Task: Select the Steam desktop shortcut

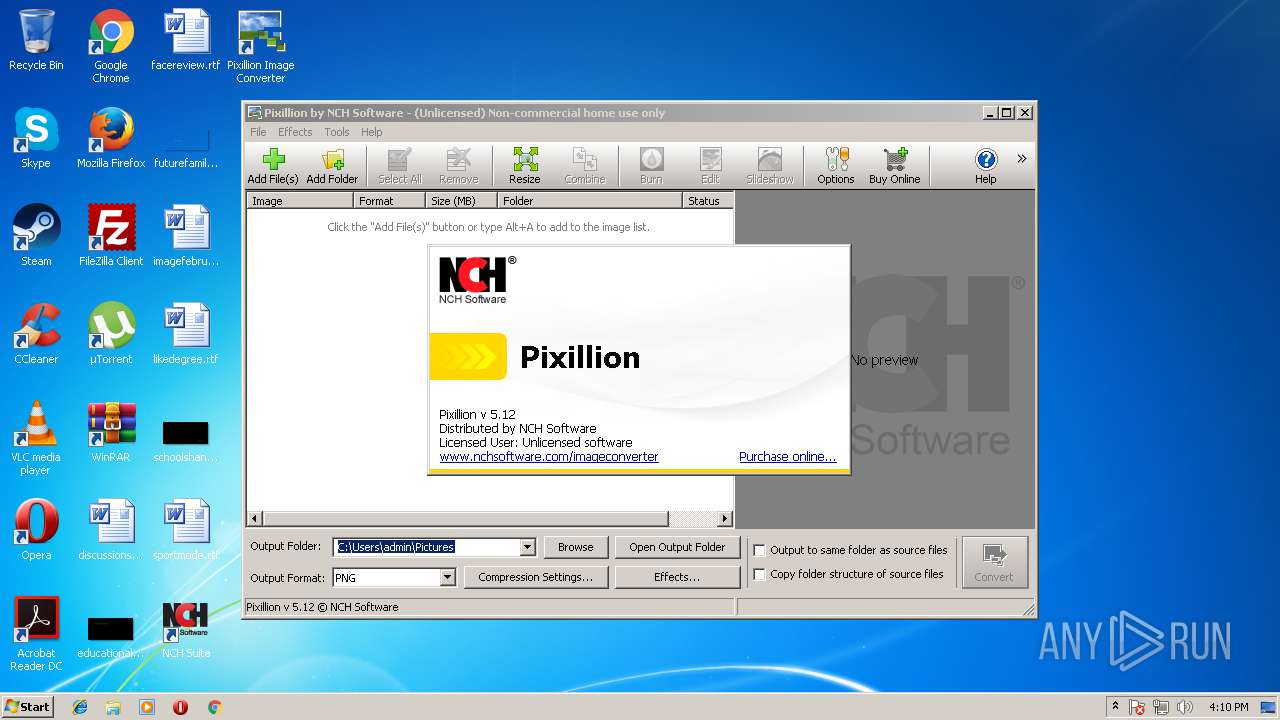Action: (36, 236)
